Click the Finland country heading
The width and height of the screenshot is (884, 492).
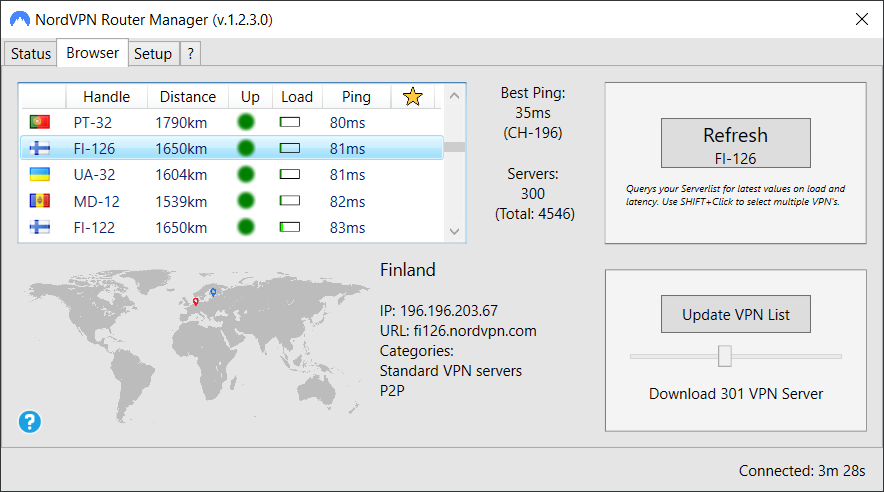(408, 269)
